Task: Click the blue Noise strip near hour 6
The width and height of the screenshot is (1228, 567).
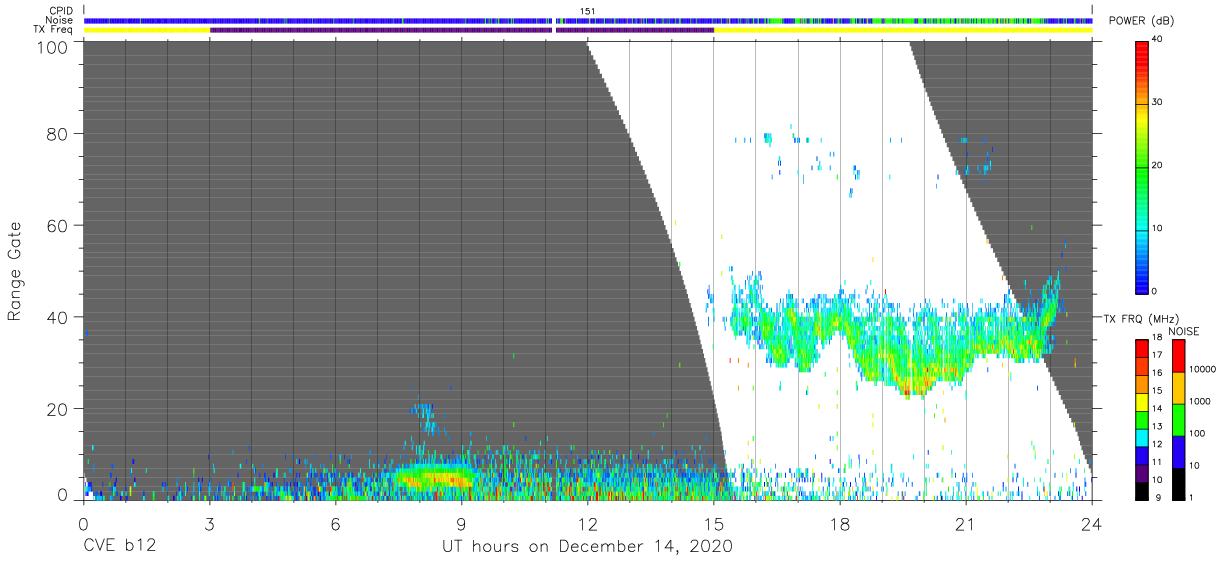Action: pyautogui.click(x=335, y=20)
